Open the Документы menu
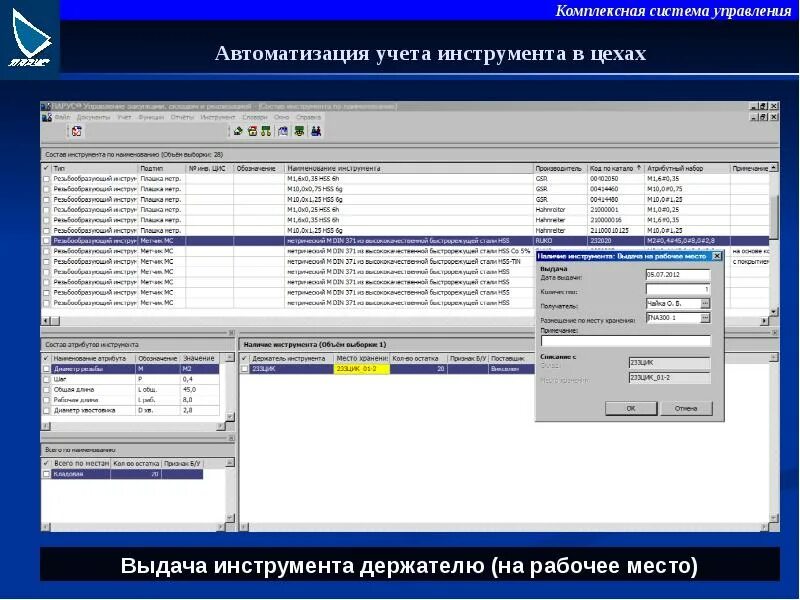 click(93, 117)
